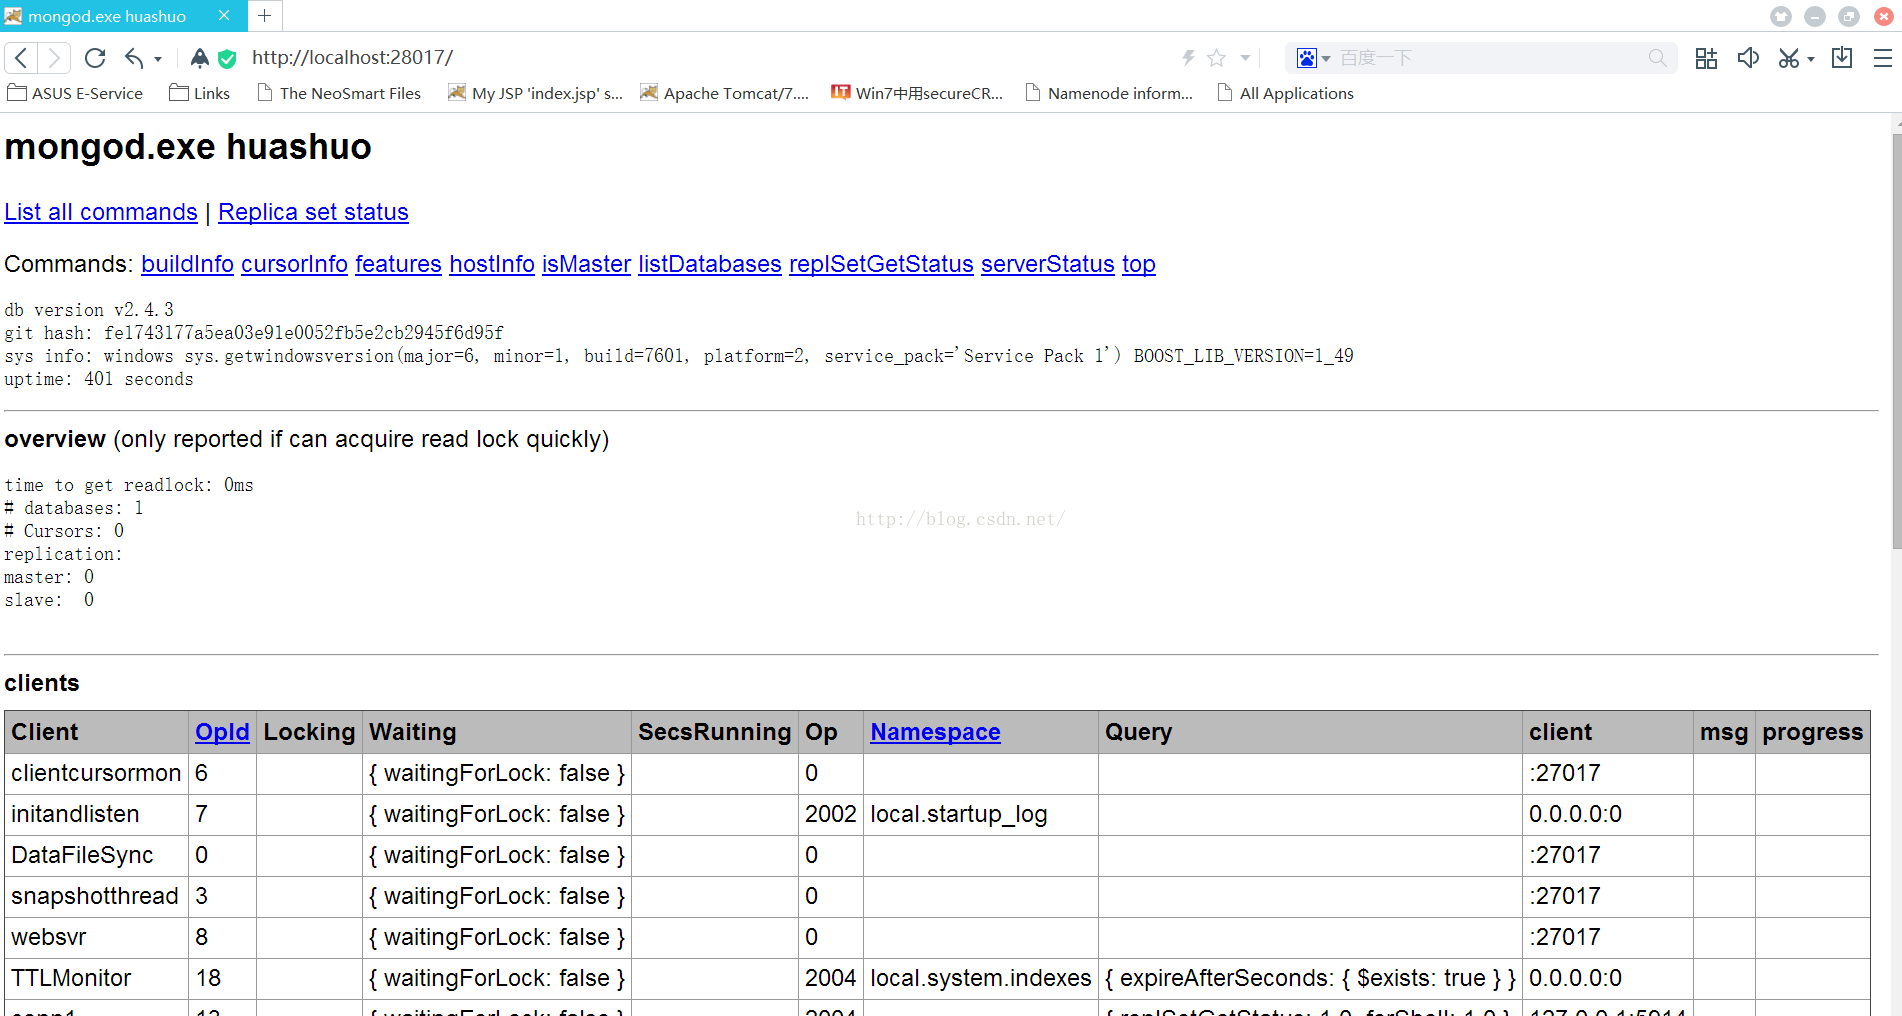The width and height of the screenshot is (1902, 1016).
Task: Open the Baidu search engine selector
Action: point(1312,58)
